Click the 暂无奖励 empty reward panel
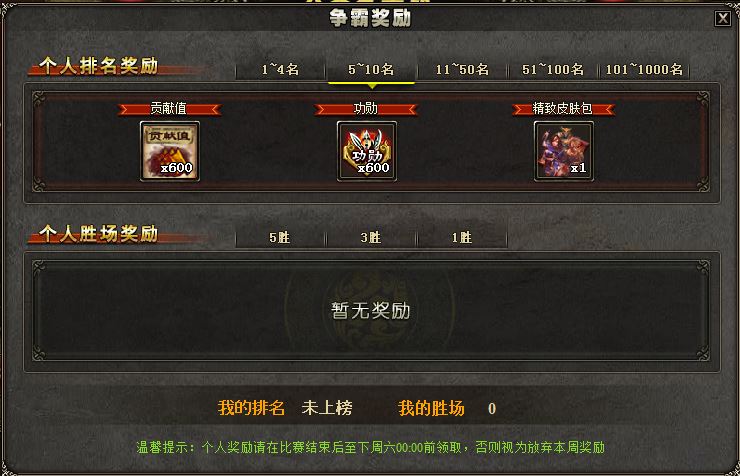The image size is (740, 476). [371, 311]
